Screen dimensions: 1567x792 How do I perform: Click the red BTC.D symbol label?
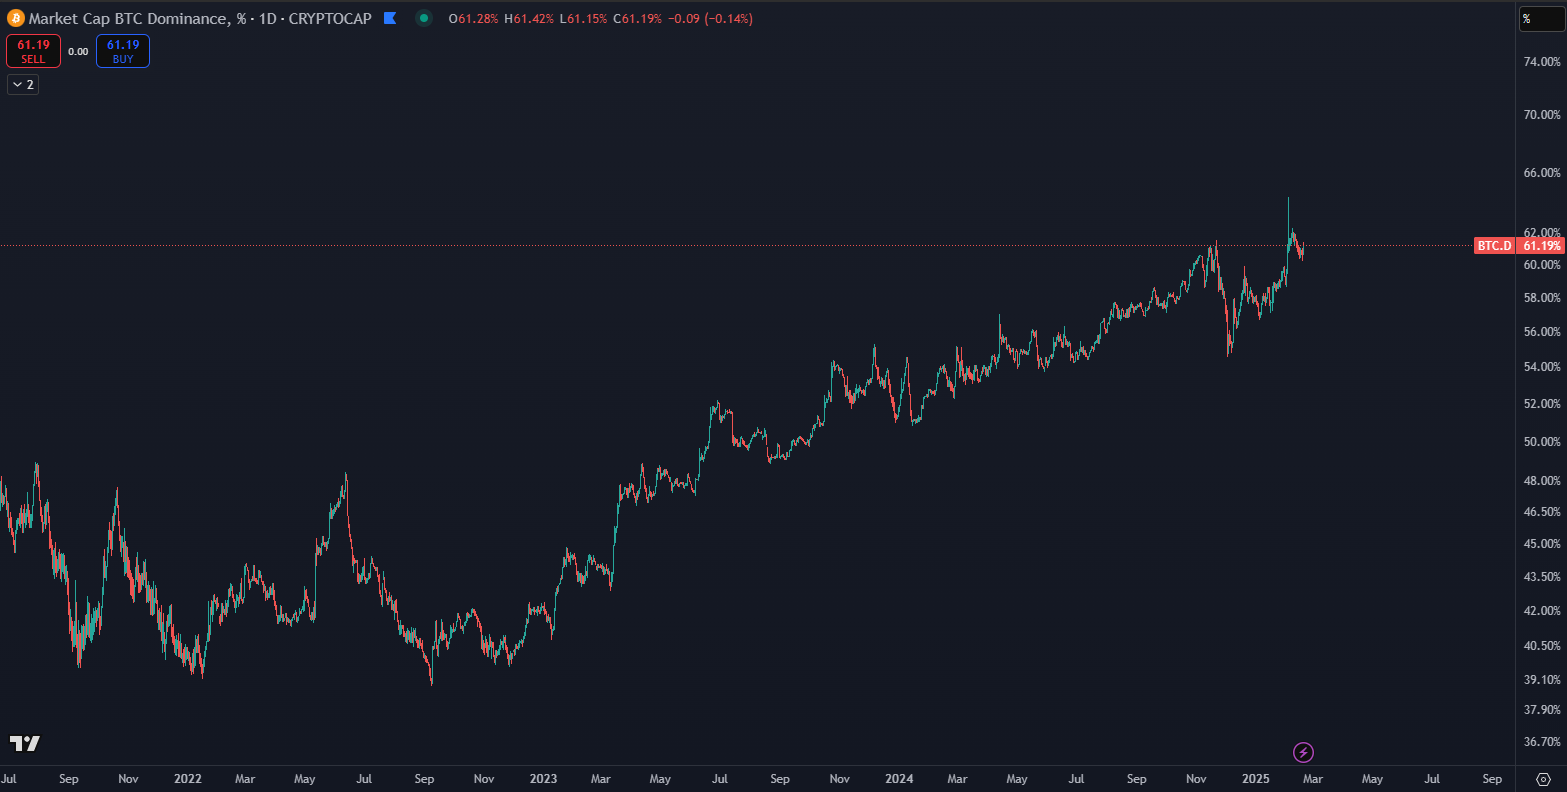click(1494, 246)
